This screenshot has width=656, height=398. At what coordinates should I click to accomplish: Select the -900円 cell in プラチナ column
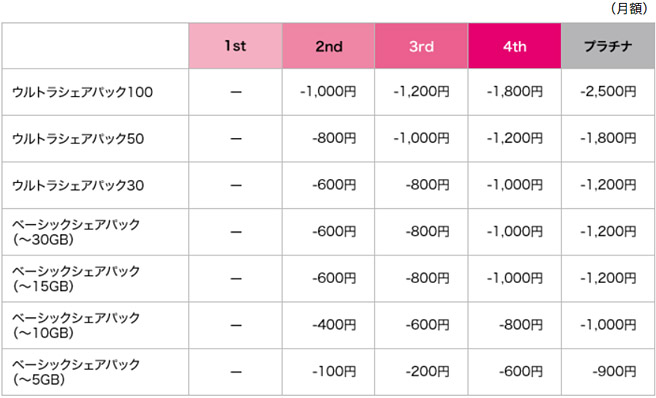614,372
